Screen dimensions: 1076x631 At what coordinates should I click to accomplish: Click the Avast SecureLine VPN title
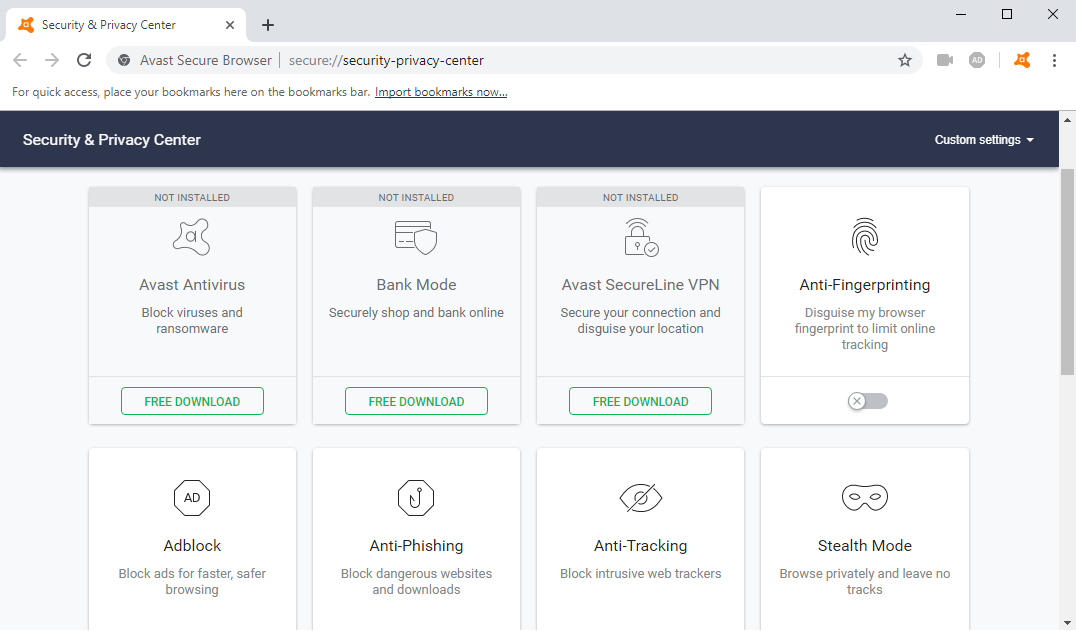coord(640,285)
